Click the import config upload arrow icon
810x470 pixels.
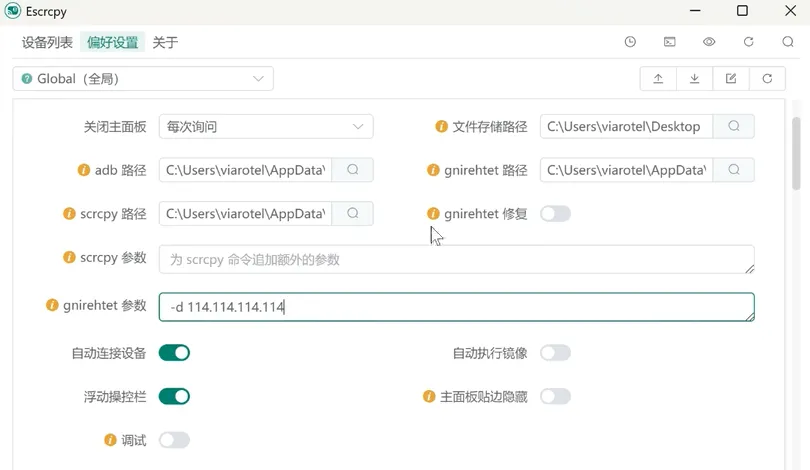click(x=658, y=79)
